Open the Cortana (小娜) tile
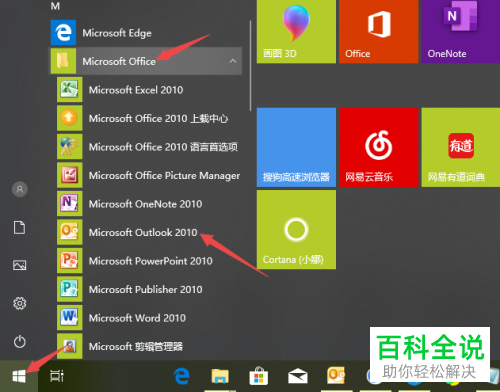Screen dimensions: 500x392 (296, 229)
